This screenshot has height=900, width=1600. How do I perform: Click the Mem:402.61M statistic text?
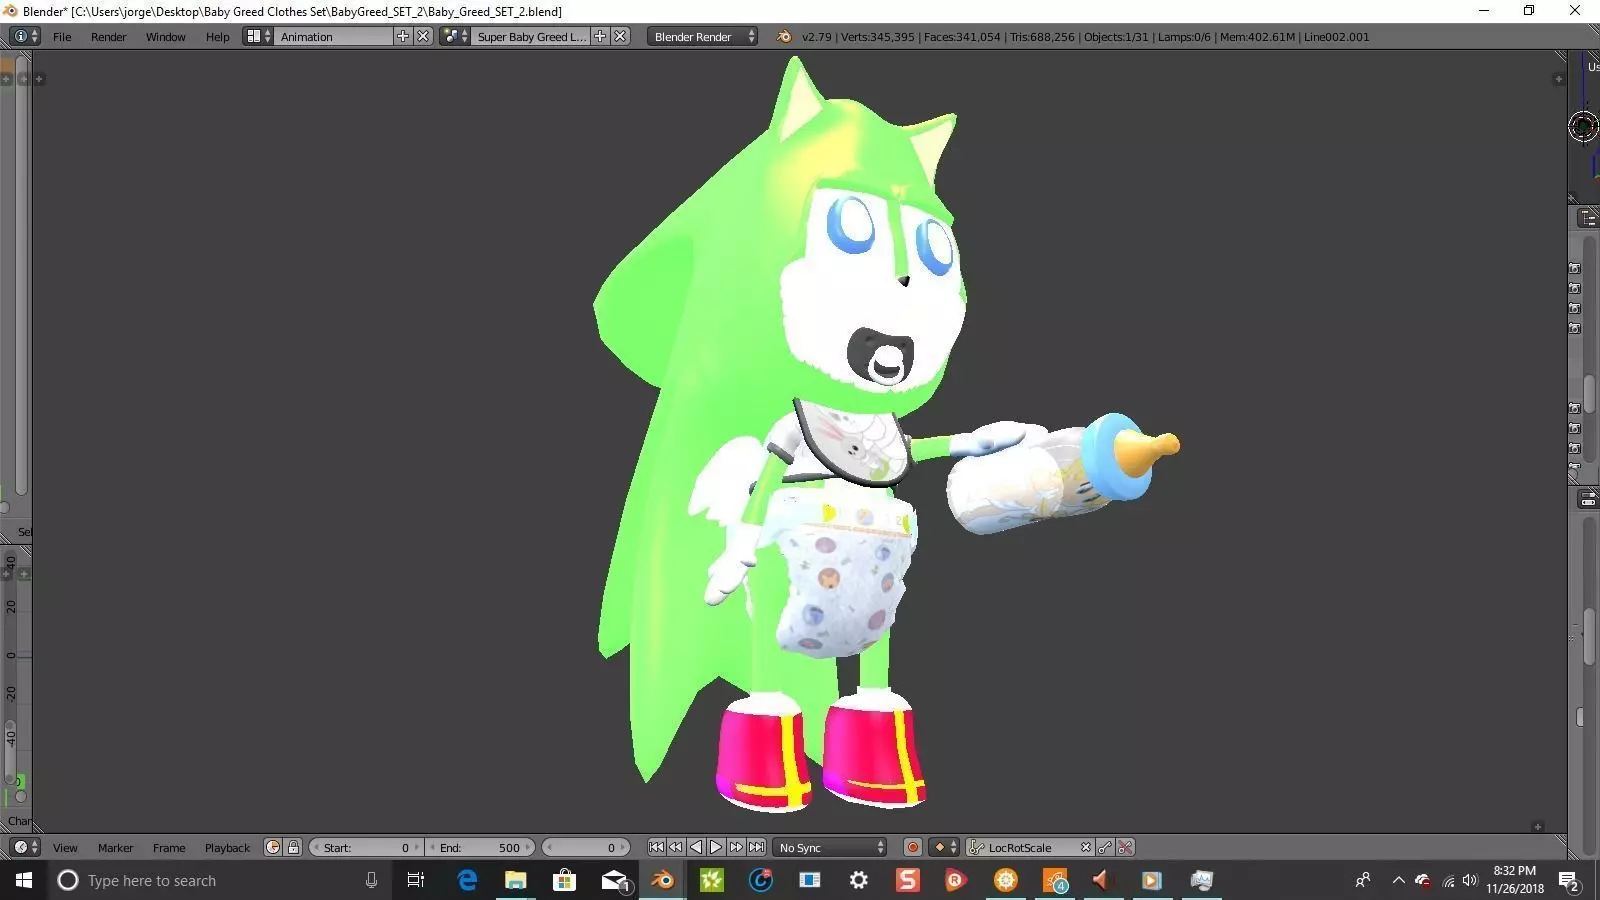(x=1257, y=37)
